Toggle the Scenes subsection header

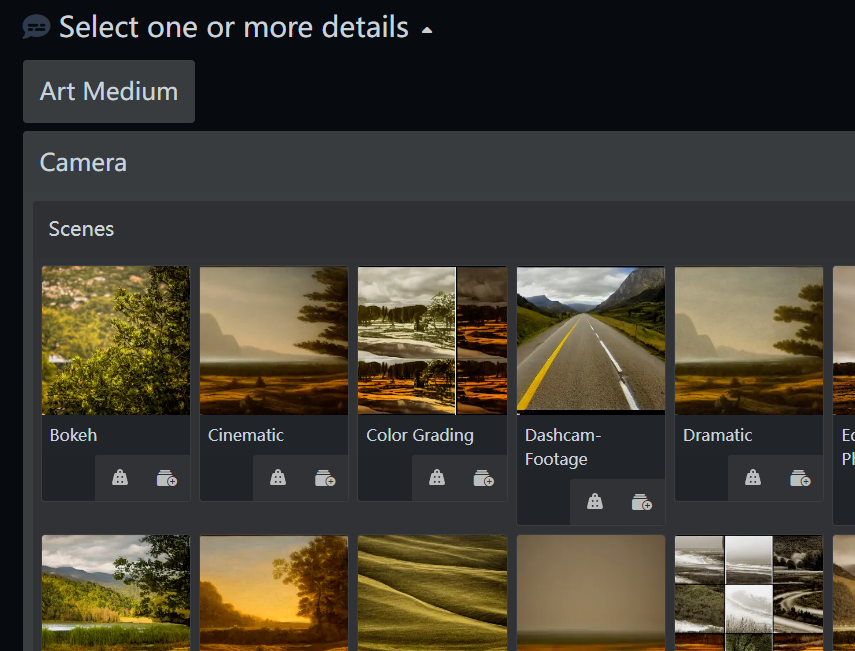click(x=444, y=229)
